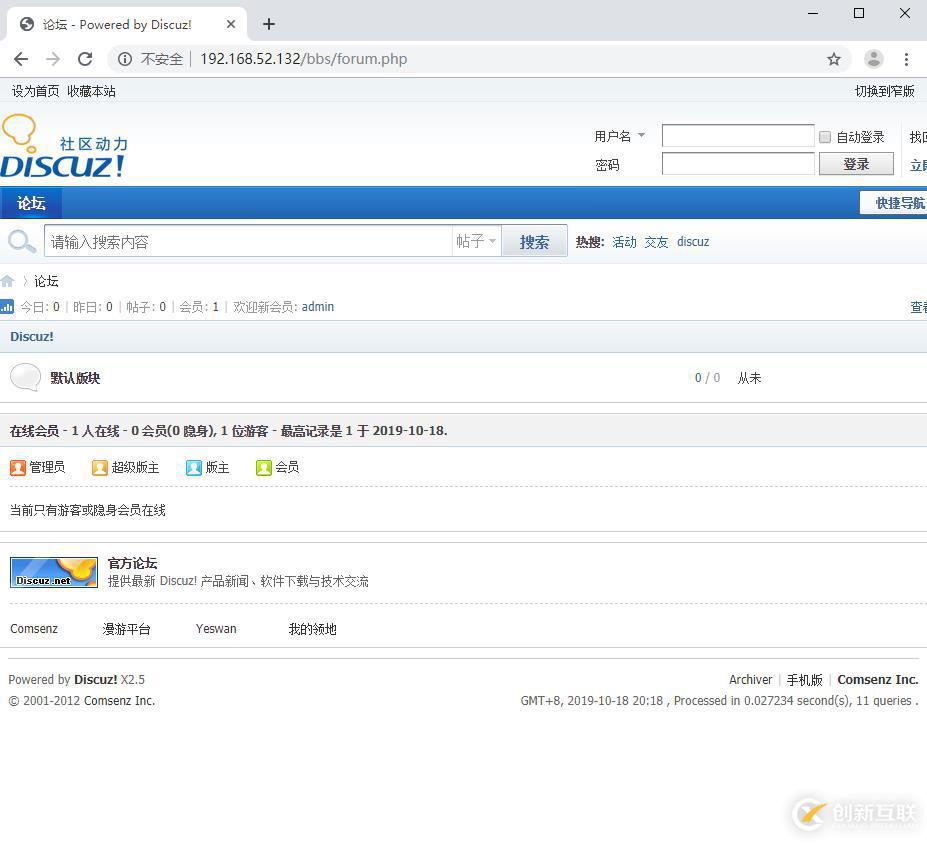
Task: Switch layout via 切换到窄版
Action: coord(884,91)
